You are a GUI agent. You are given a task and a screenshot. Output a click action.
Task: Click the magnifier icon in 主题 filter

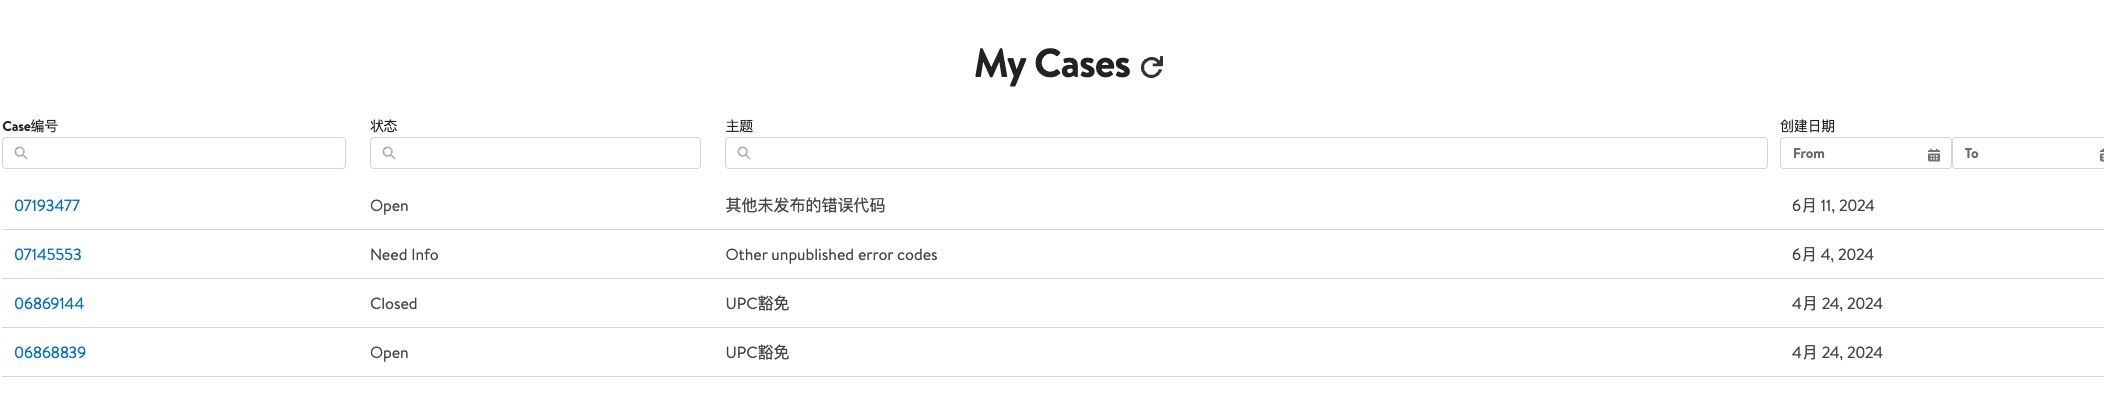coord(744,153)
